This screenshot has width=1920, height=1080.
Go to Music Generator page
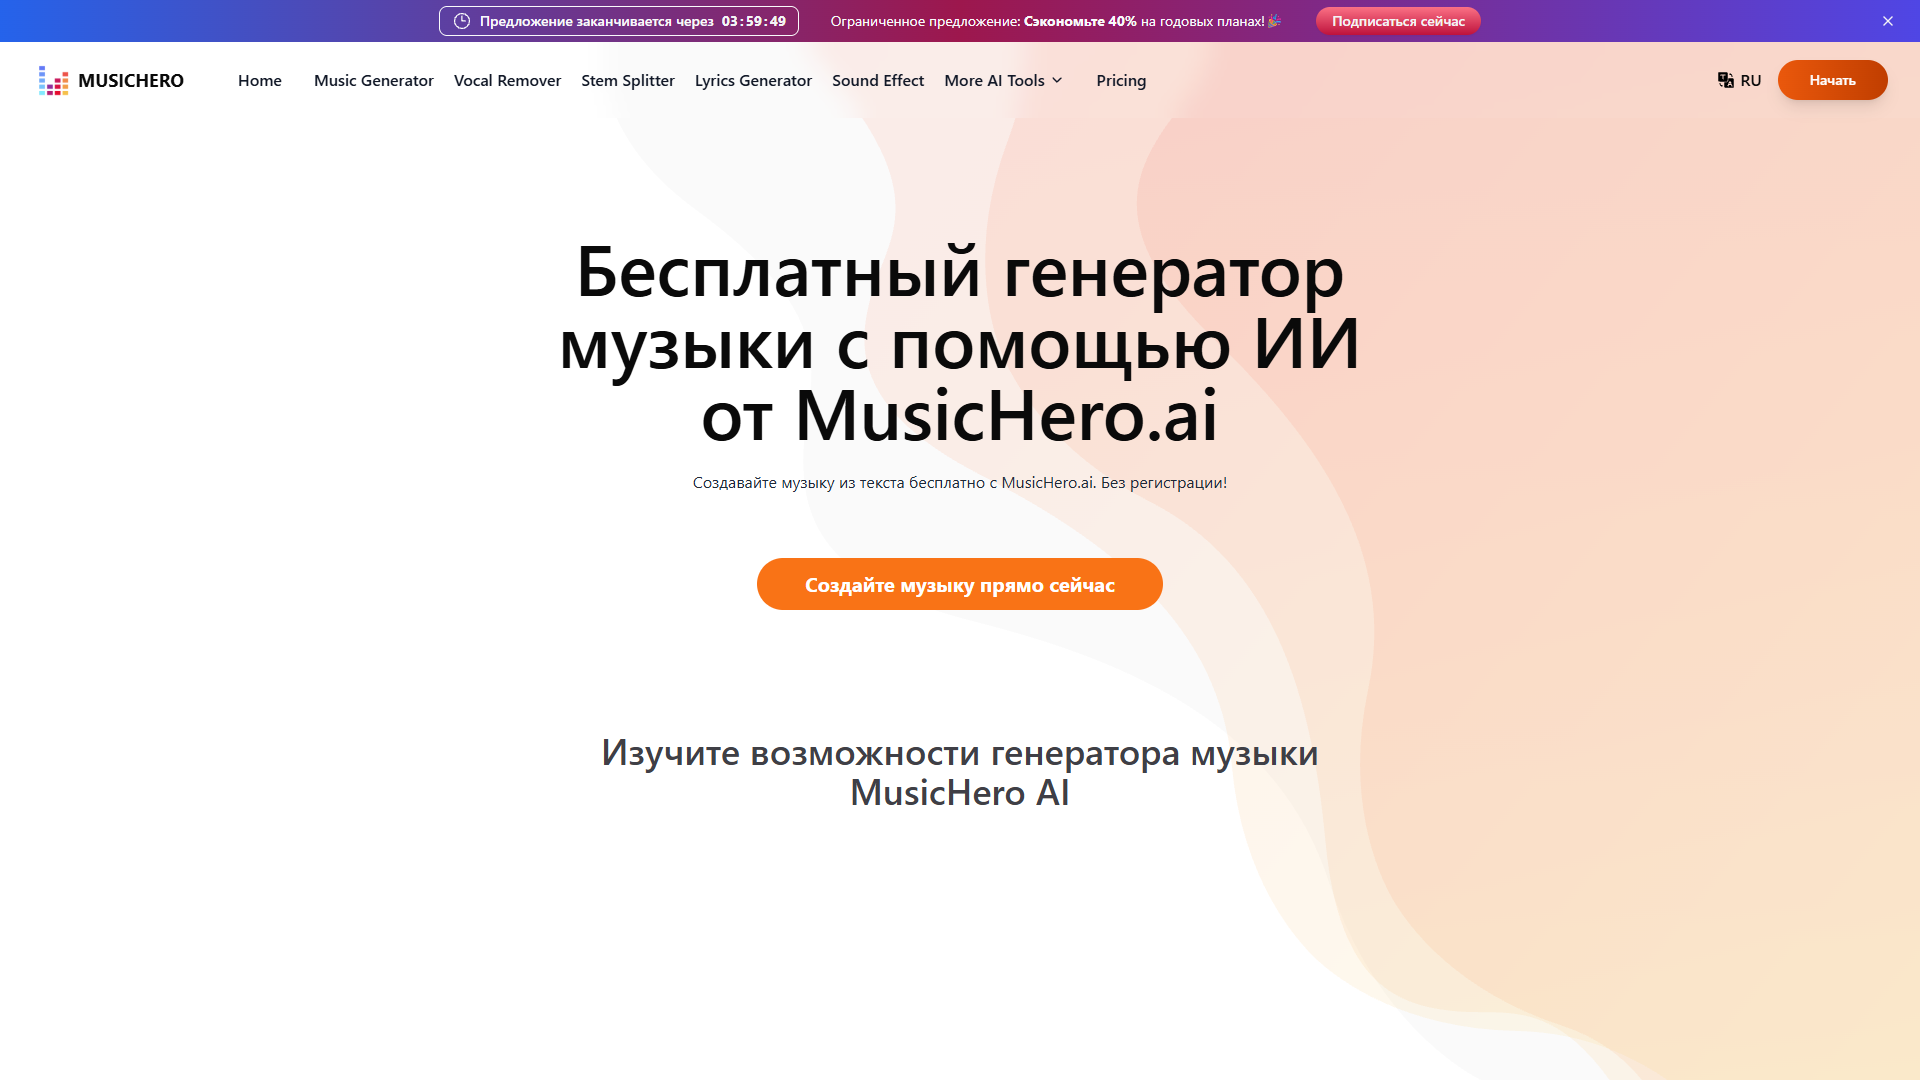(x=374, y=80)
